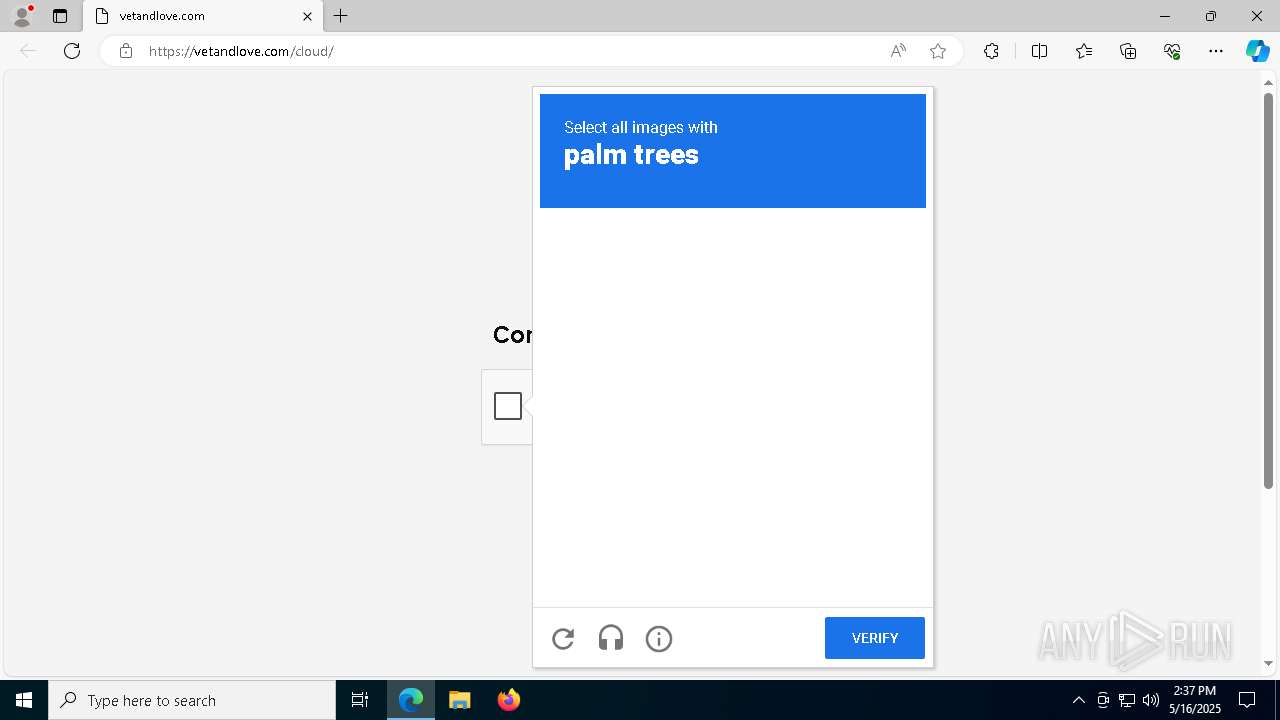Open Collections panel
The image size is (1280, 720).
tap(1128, 51)
